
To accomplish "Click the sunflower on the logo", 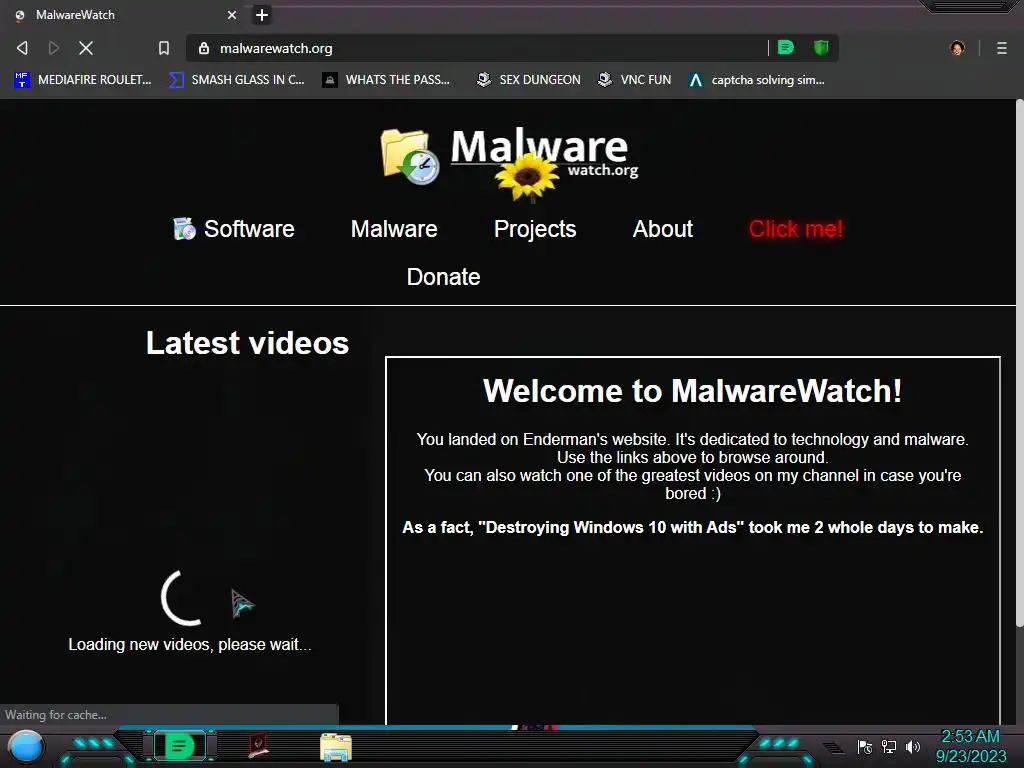I will pyautogui.click(x=527, y=175).
